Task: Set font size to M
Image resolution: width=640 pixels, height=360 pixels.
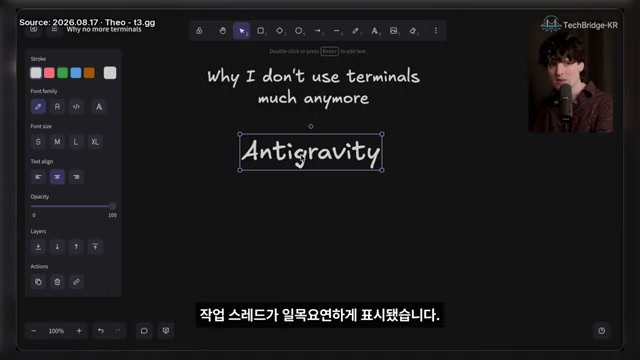Action: click(x=57, y=142)
